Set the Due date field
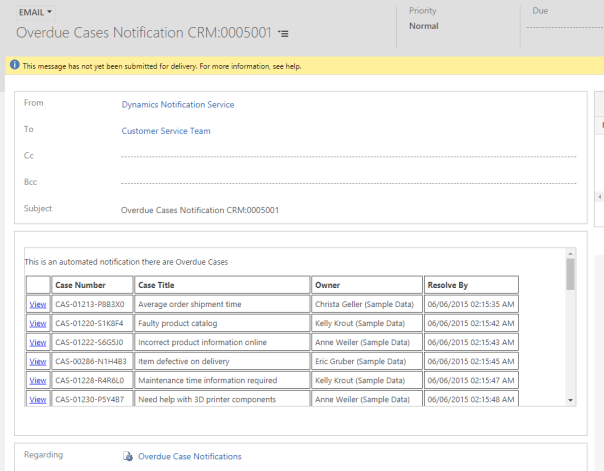Image resolution: width=604 pixels, height=471 pixels. point(565,27)
